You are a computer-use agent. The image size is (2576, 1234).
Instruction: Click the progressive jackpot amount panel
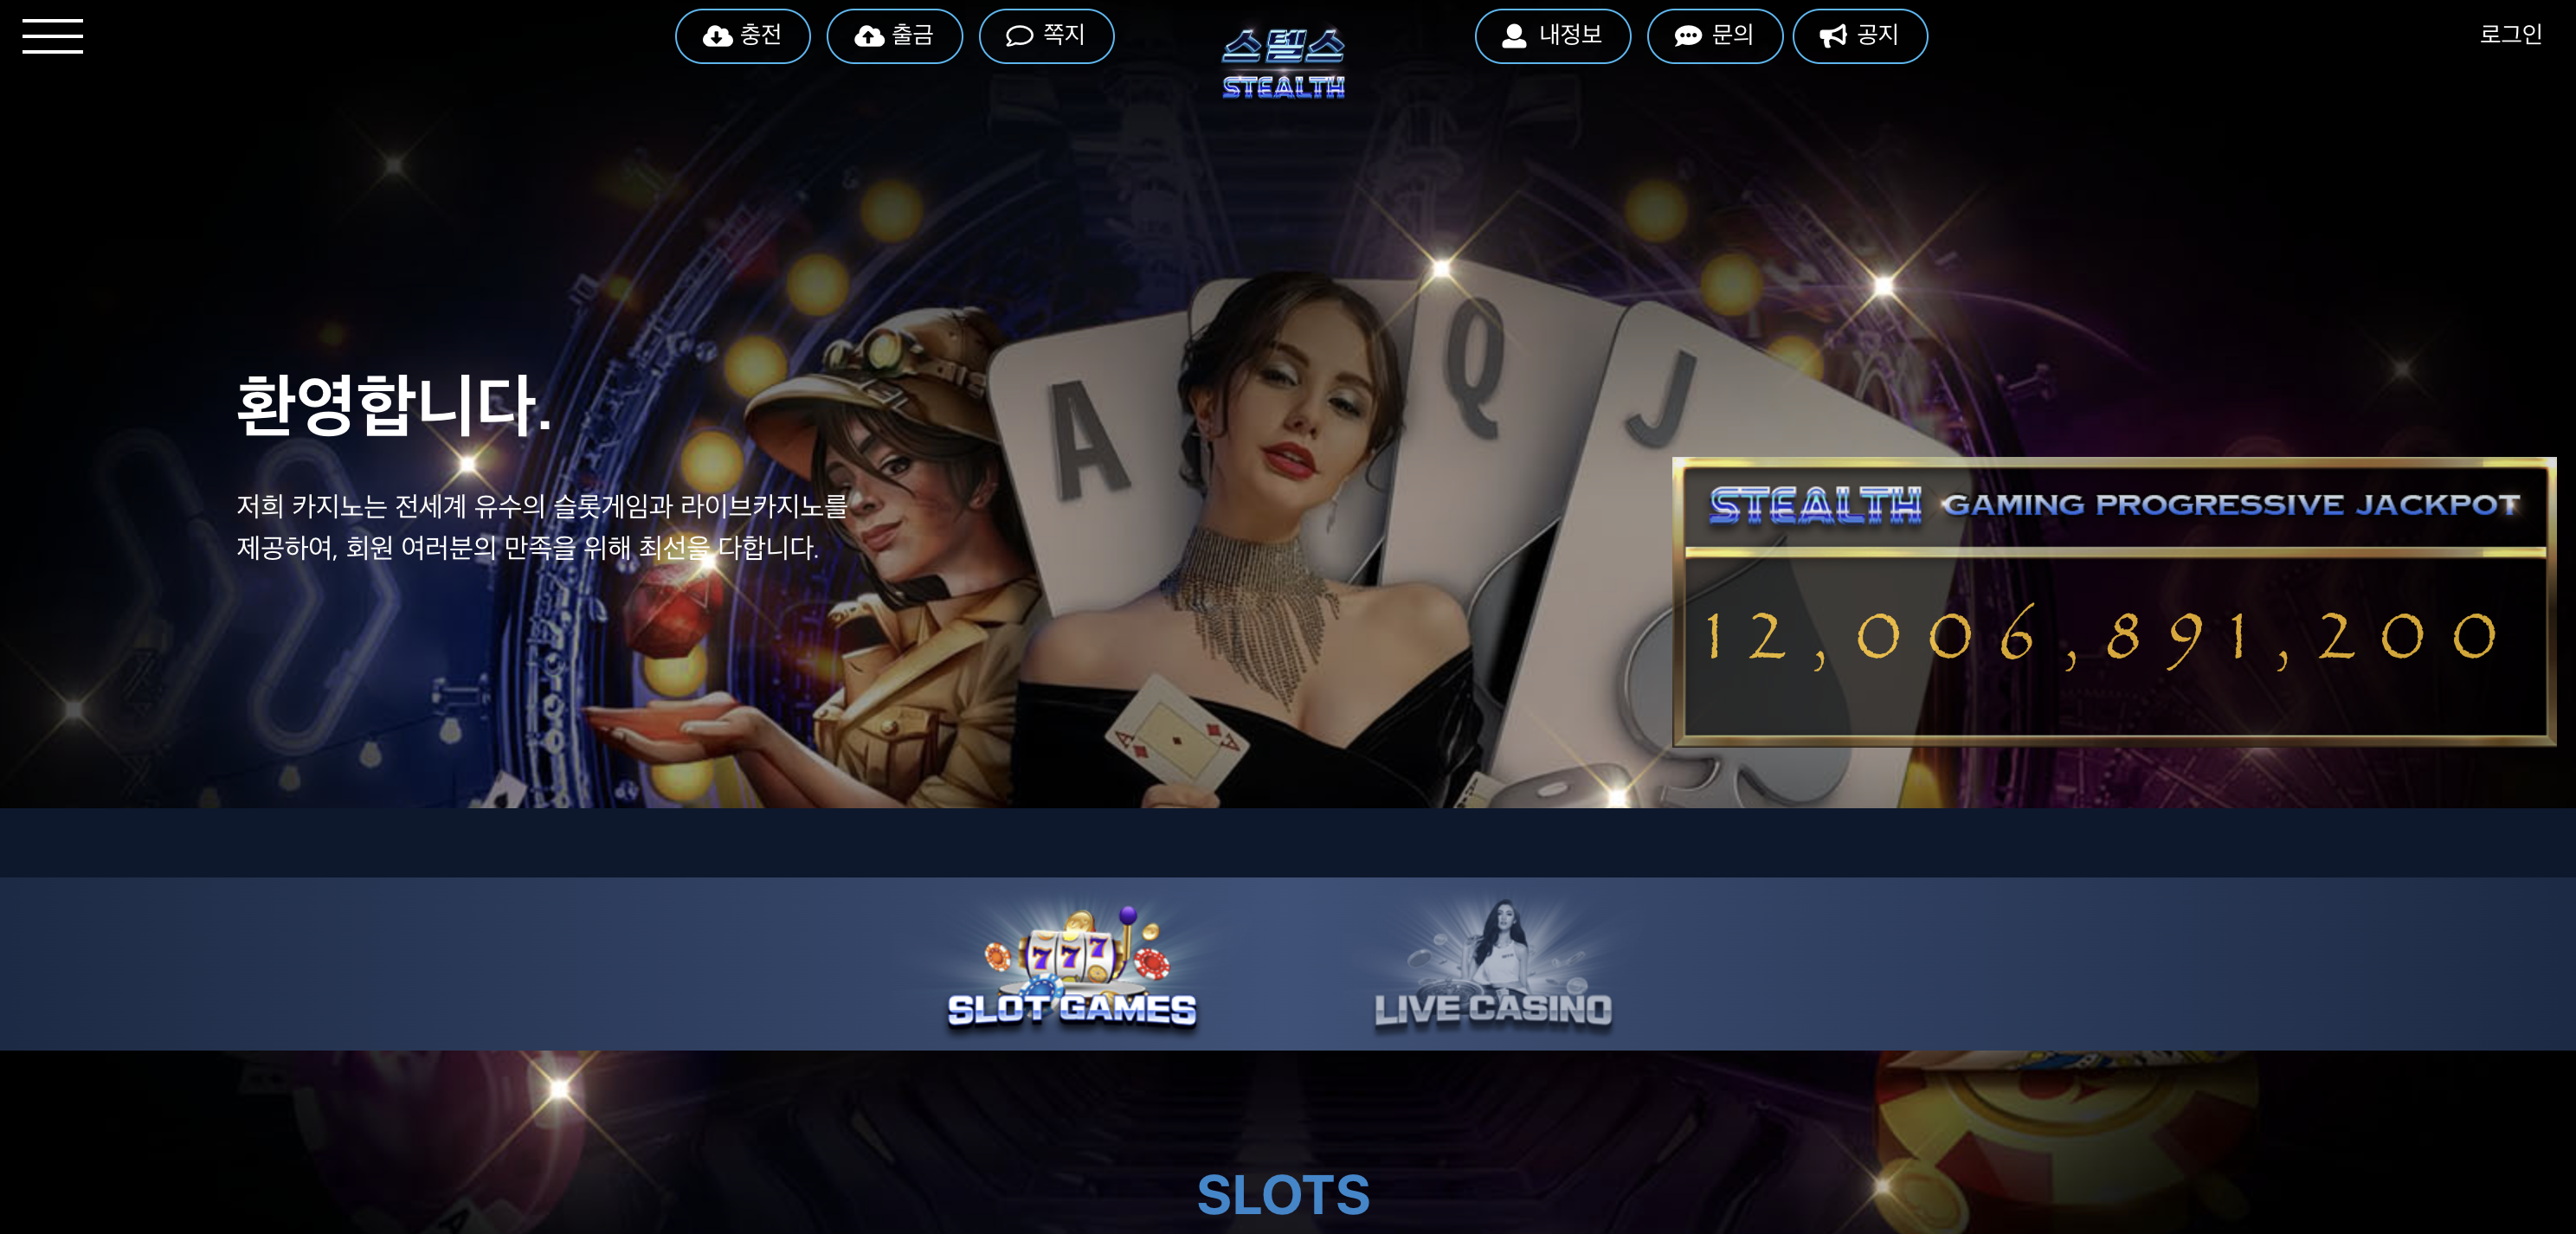tap(2114, 647)
